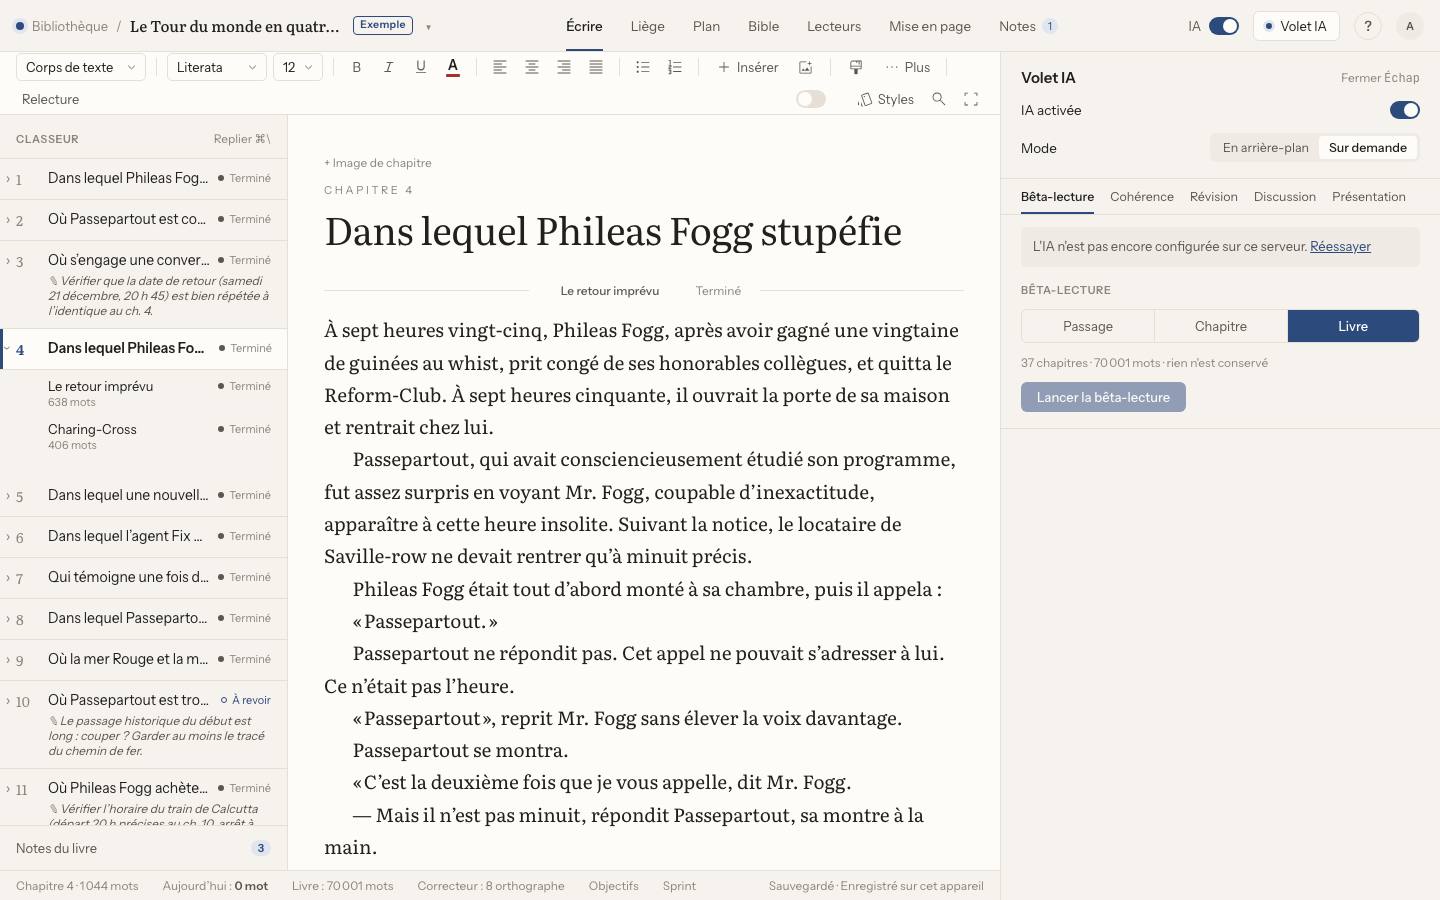Expand chapter 5 in the binder
Viewport: 1440px width, 900px height.
pyautogui.click(x=8, y=495)
